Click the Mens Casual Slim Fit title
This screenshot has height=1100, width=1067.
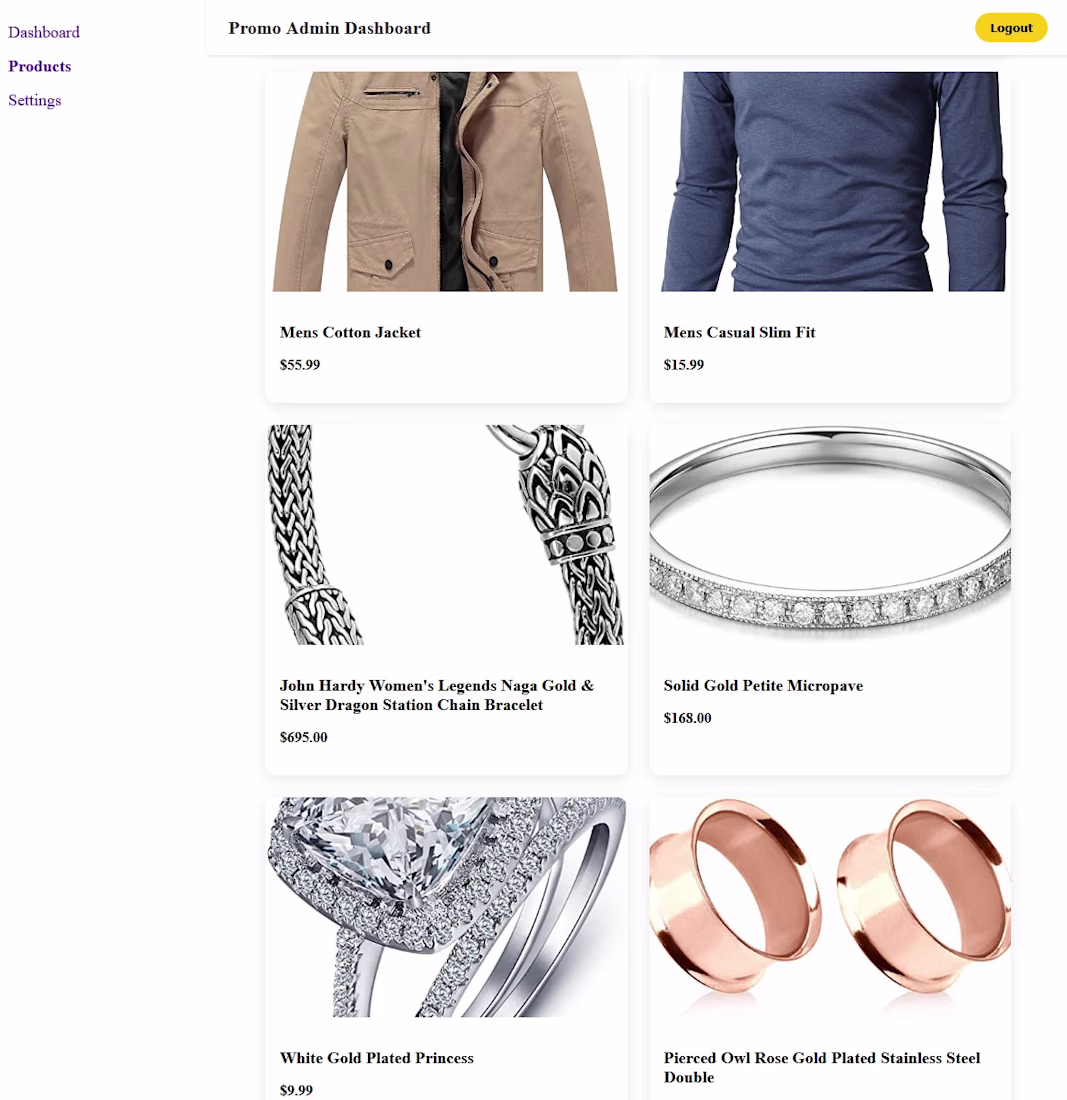(x=739, y=333)
